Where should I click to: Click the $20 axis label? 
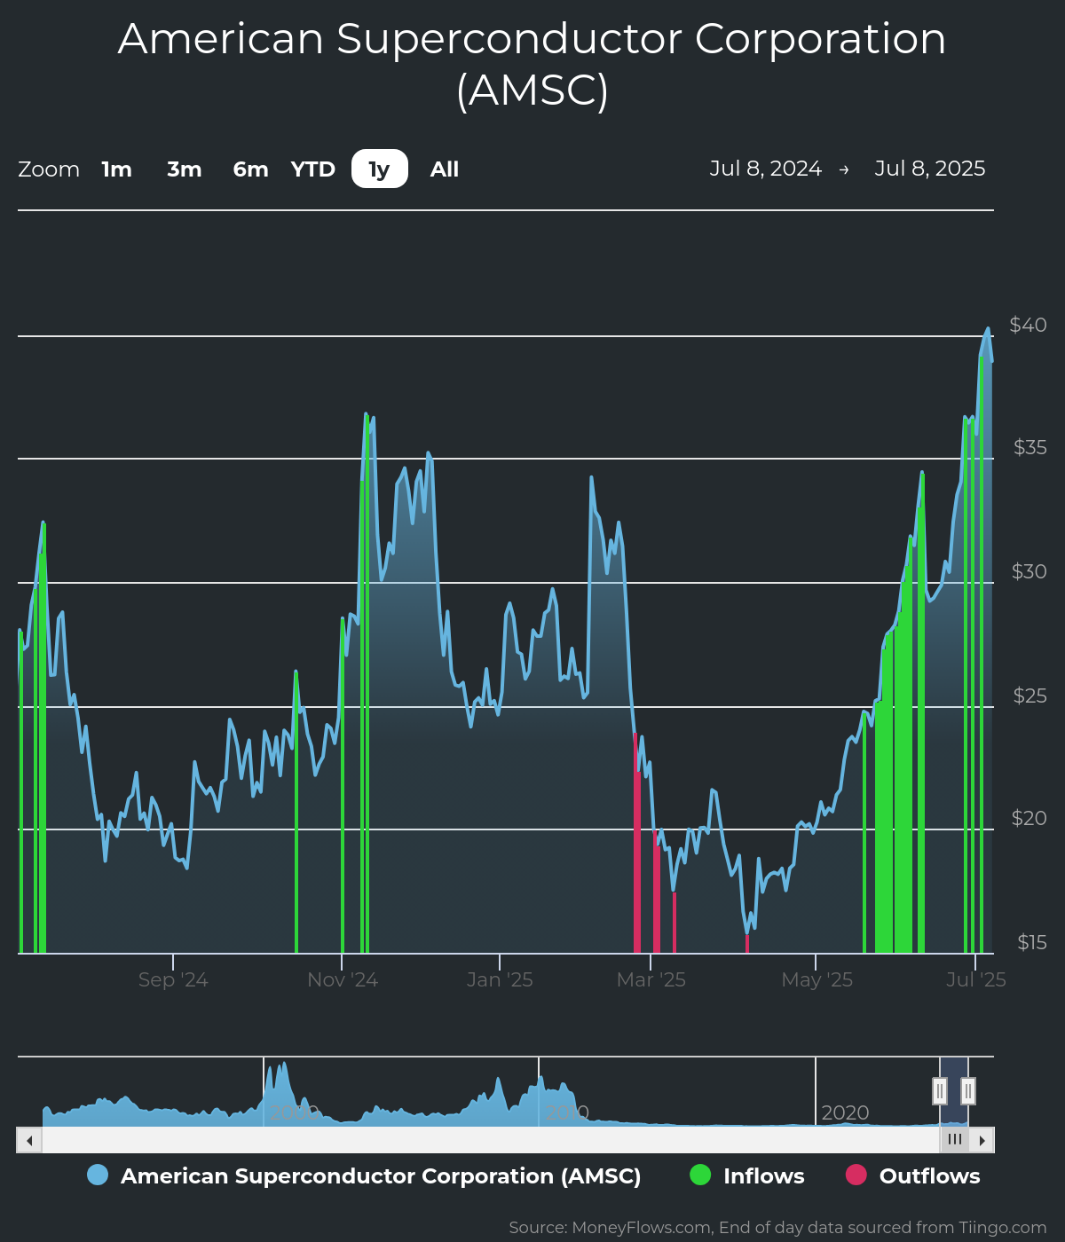[x=1029, y=818]
